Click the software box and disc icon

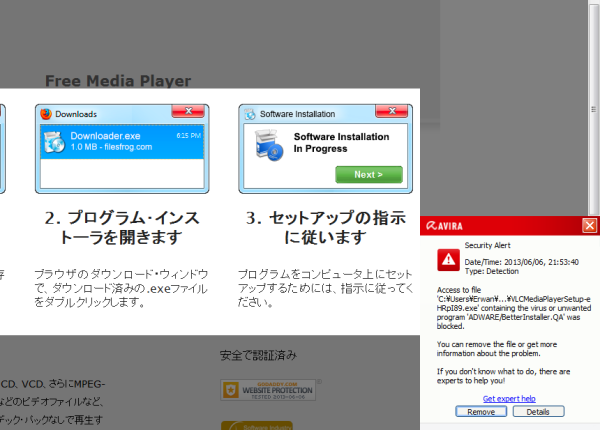pyautogui.click(x=269, y=145)
